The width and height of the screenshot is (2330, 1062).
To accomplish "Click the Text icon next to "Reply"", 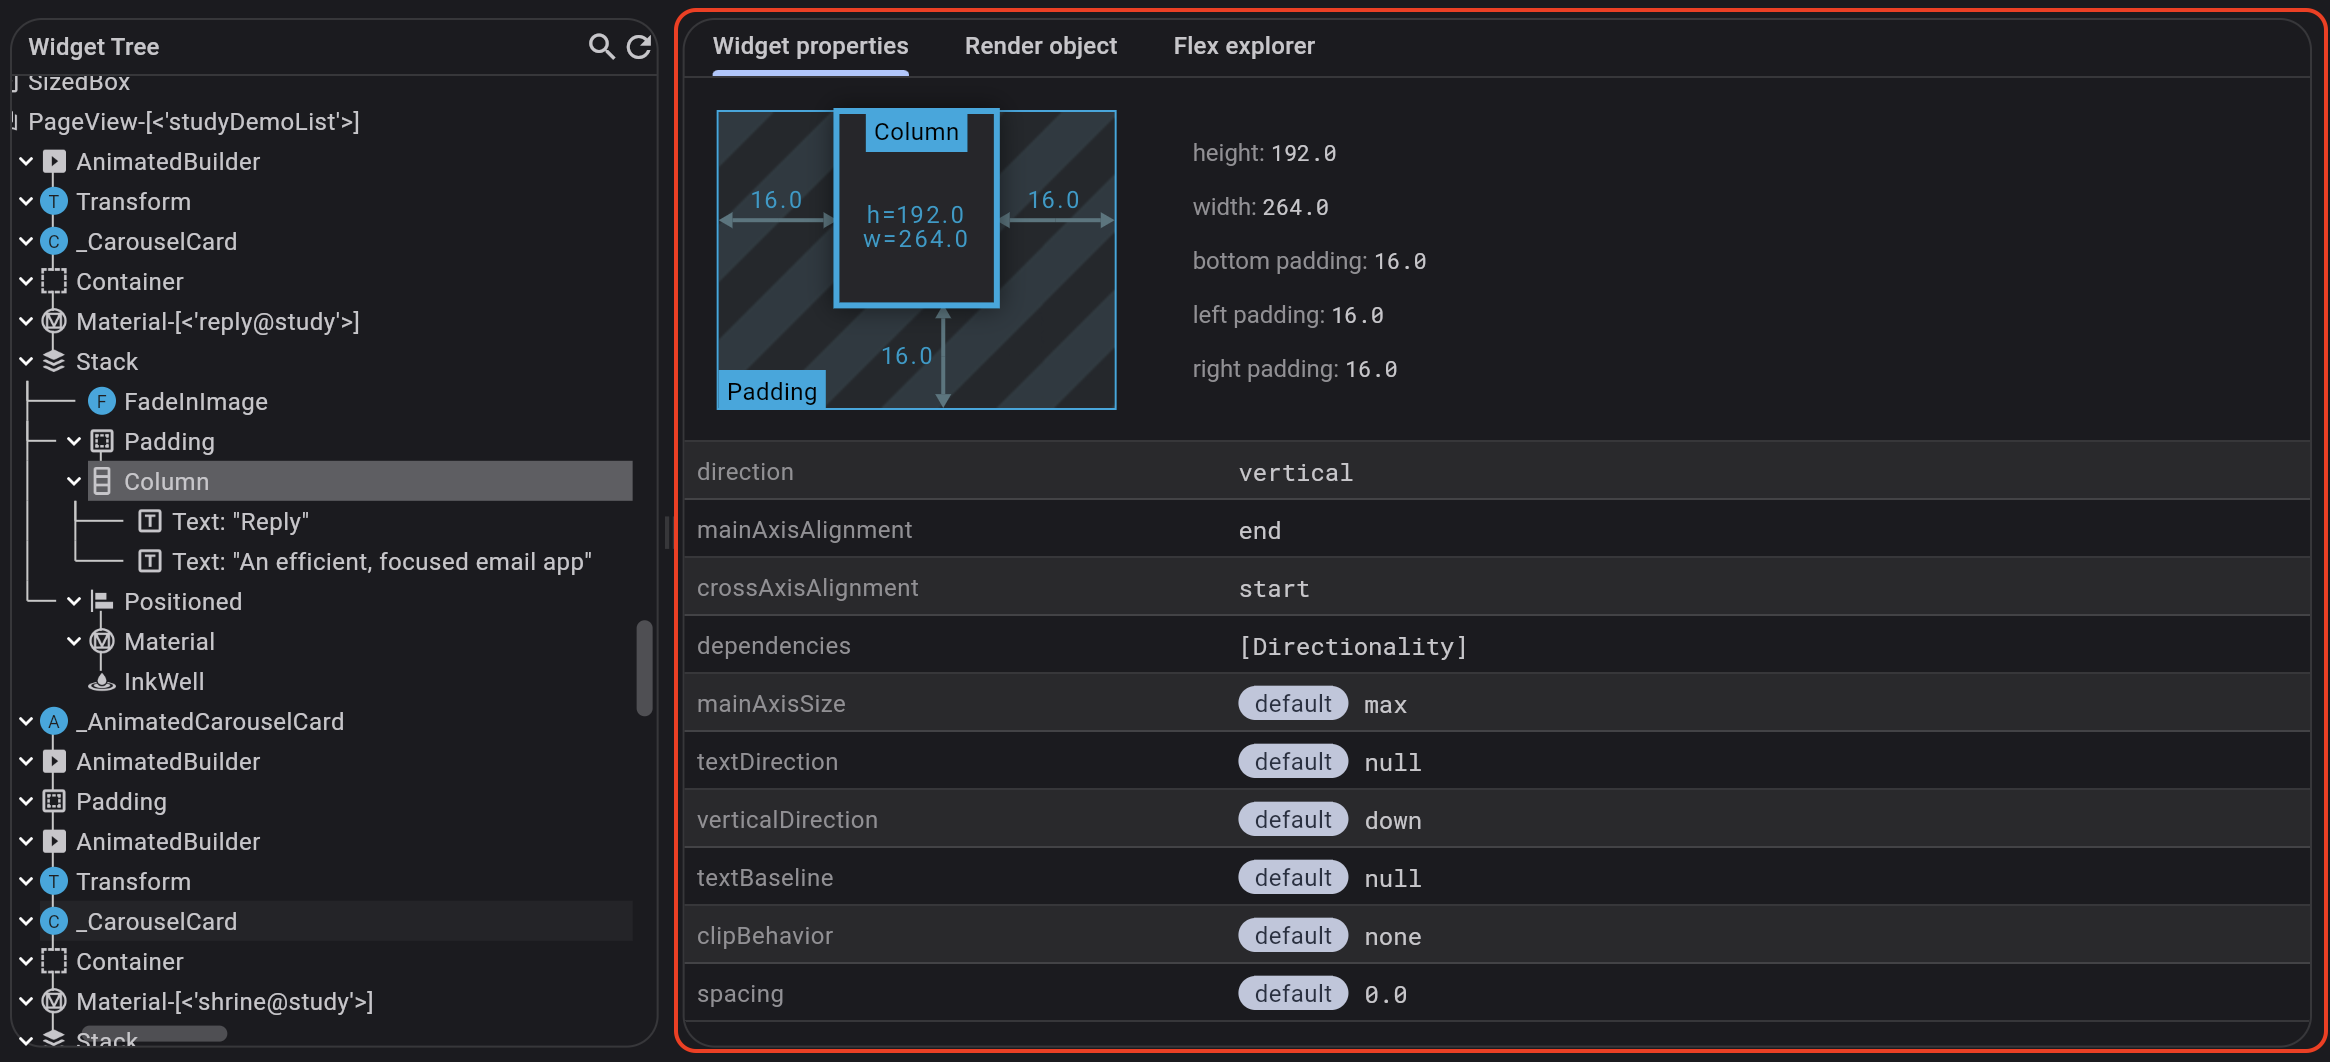I will click(x=151, y=521).
